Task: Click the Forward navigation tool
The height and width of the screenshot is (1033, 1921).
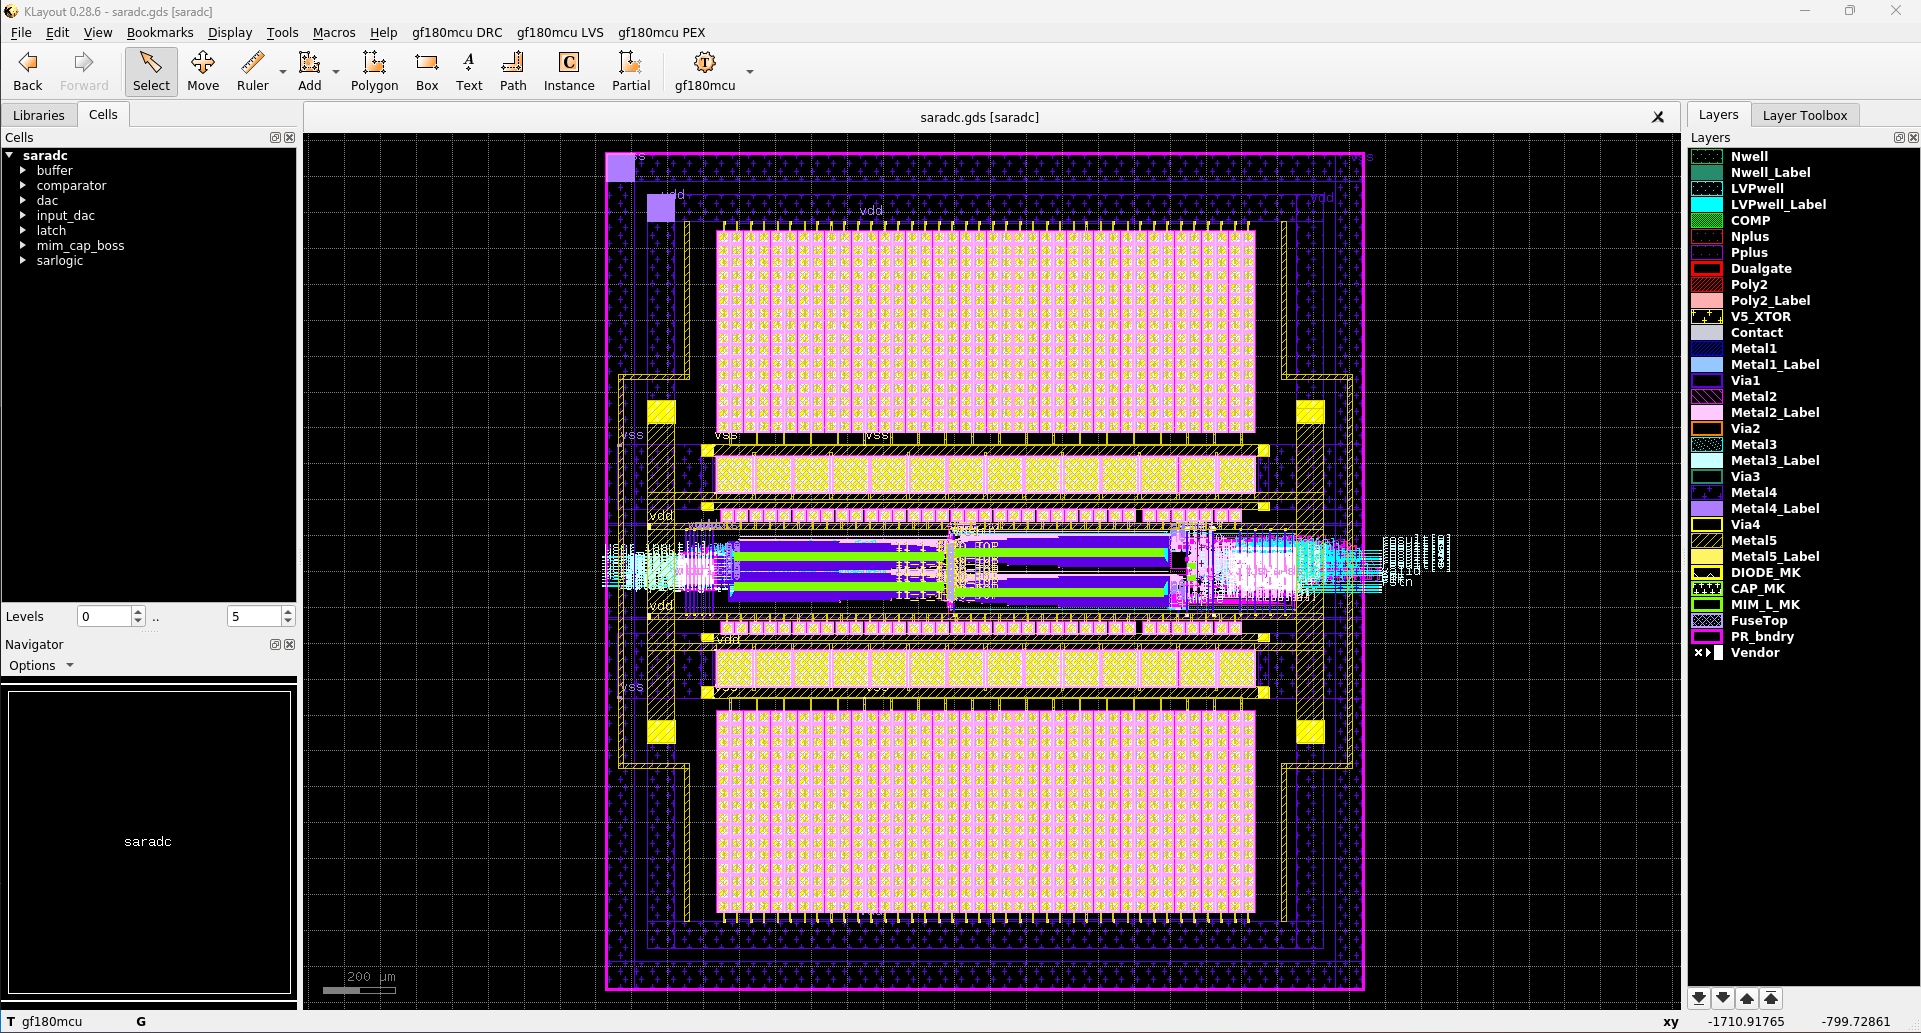Action: [x=84, y=71]
